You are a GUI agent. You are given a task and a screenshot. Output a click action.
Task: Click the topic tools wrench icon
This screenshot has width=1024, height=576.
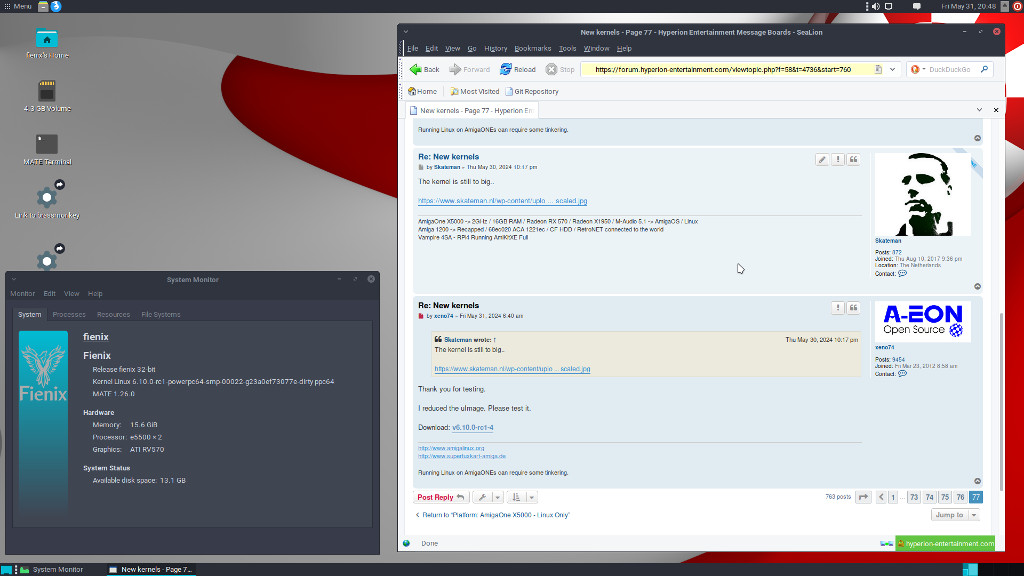(482, 498)
